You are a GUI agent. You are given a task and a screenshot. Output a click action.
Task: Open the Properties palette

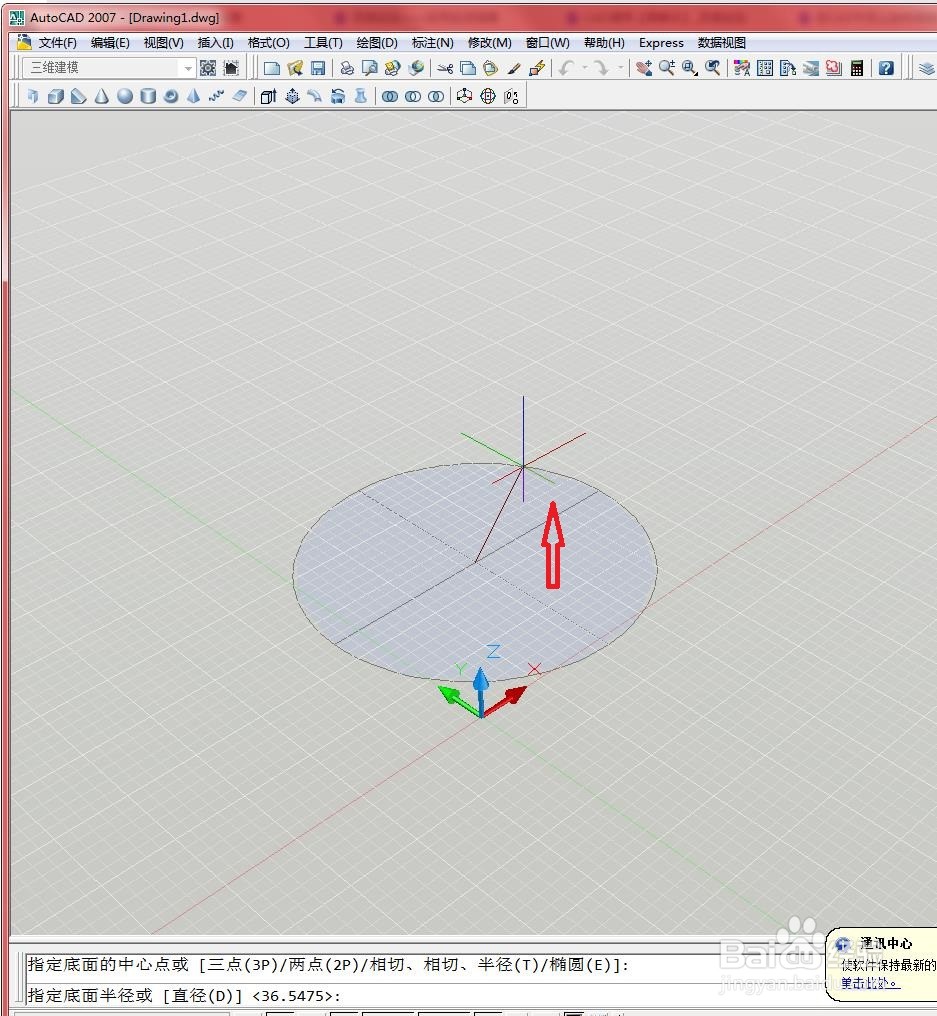point(742,68)
